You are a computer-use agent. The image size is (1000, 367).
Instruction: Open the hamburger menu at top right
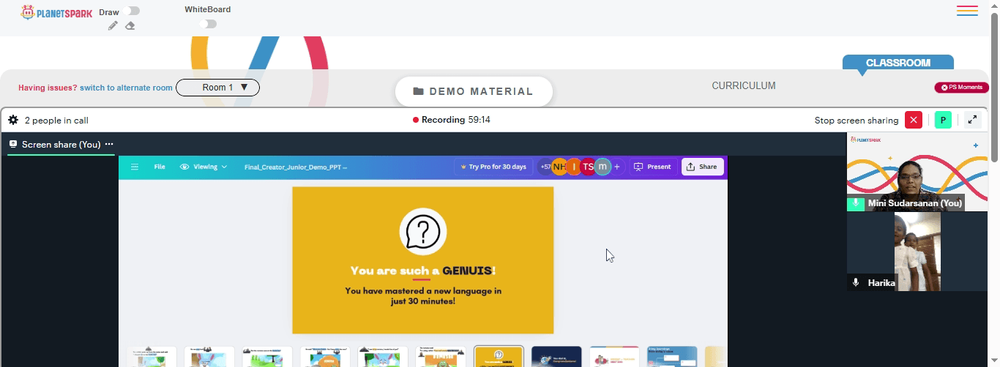pos(967,11)
